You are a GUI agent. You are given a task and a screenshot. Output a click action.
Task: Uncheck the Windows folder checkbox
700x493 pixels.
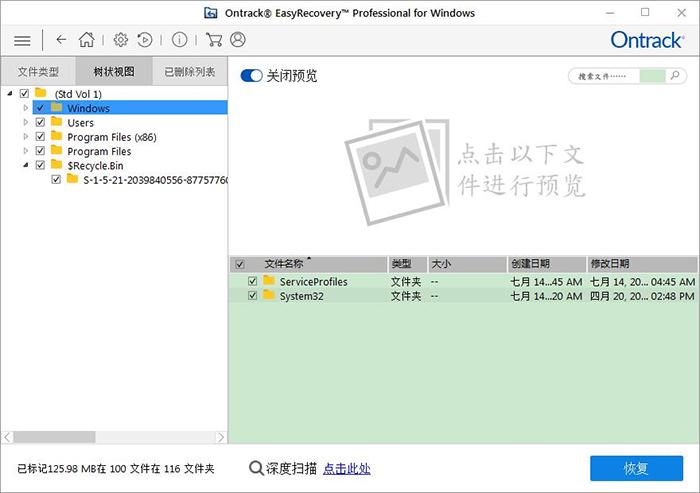pyautogui.click(x=40, y=108)
